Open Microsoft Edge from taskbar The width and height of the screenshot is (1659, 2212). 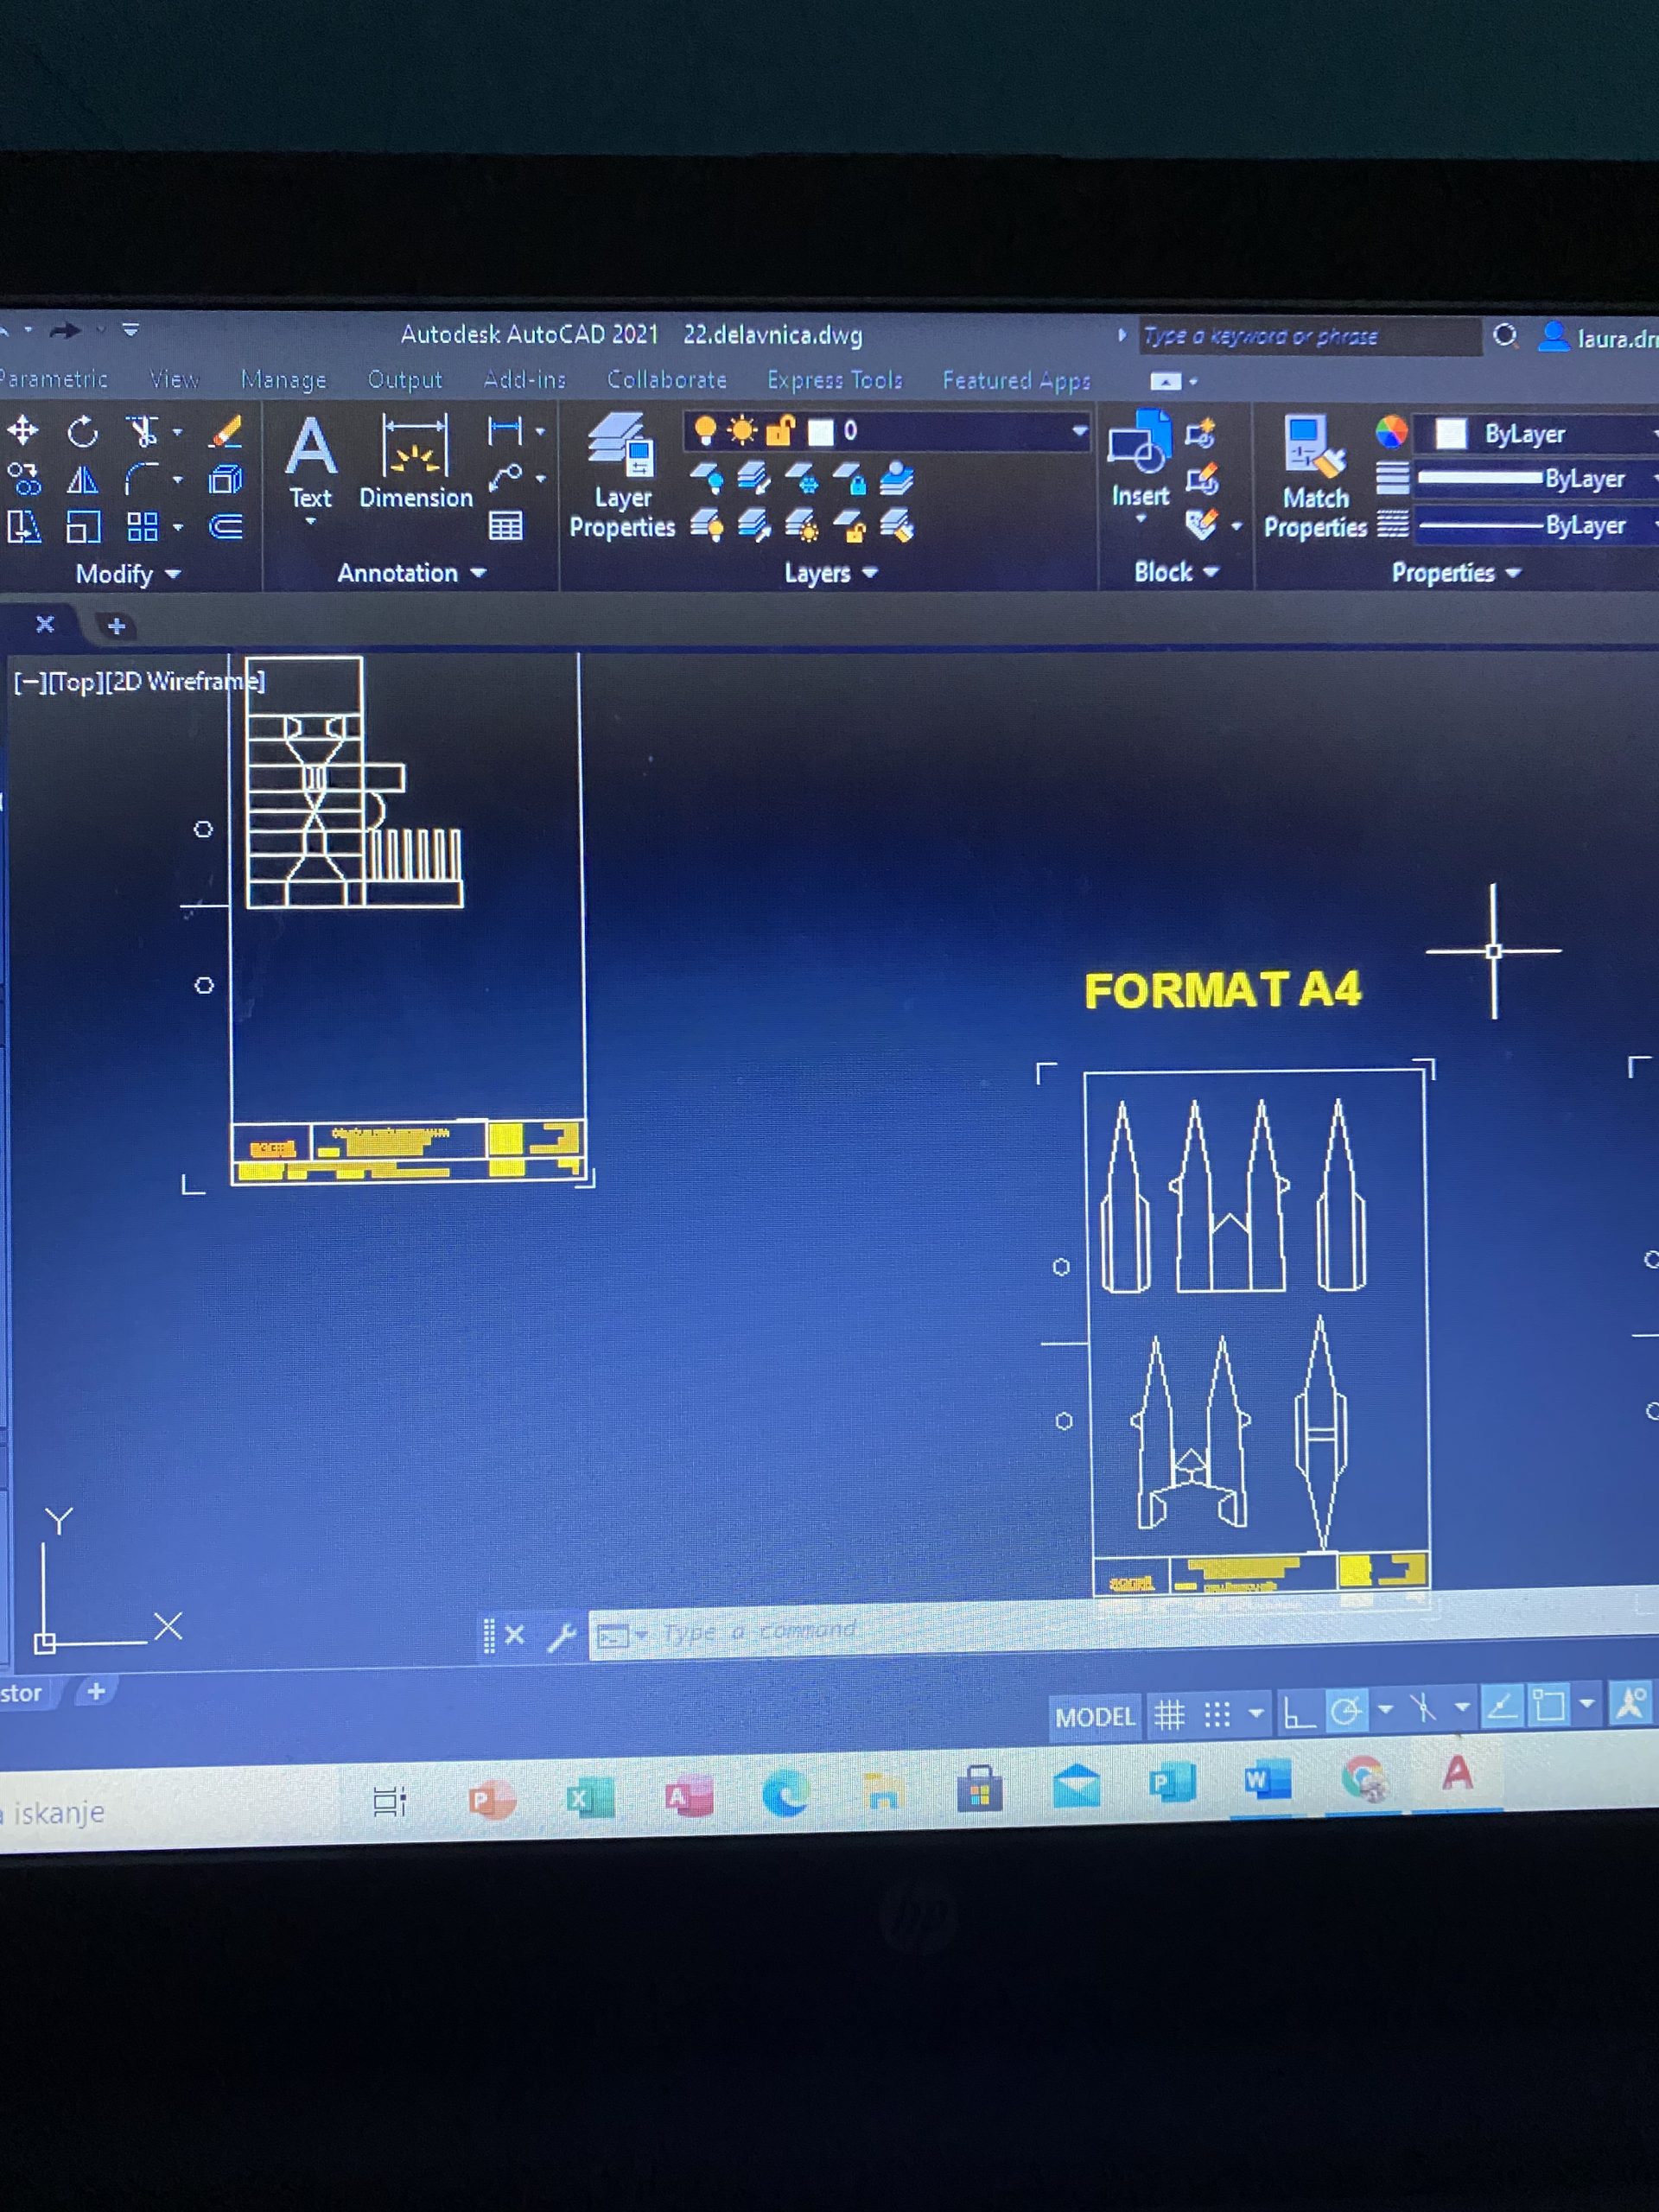pos(785,1794)
